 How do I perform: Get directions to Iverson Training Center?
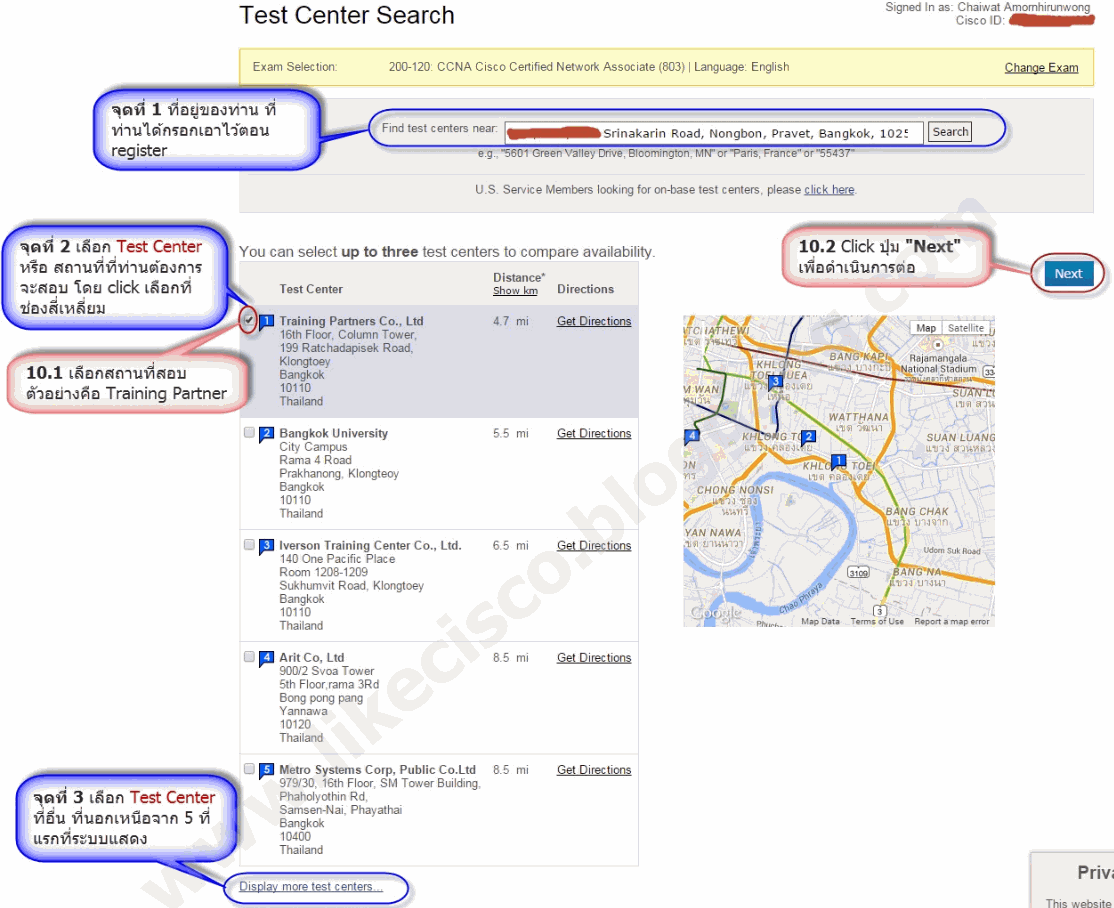(594, 546)
